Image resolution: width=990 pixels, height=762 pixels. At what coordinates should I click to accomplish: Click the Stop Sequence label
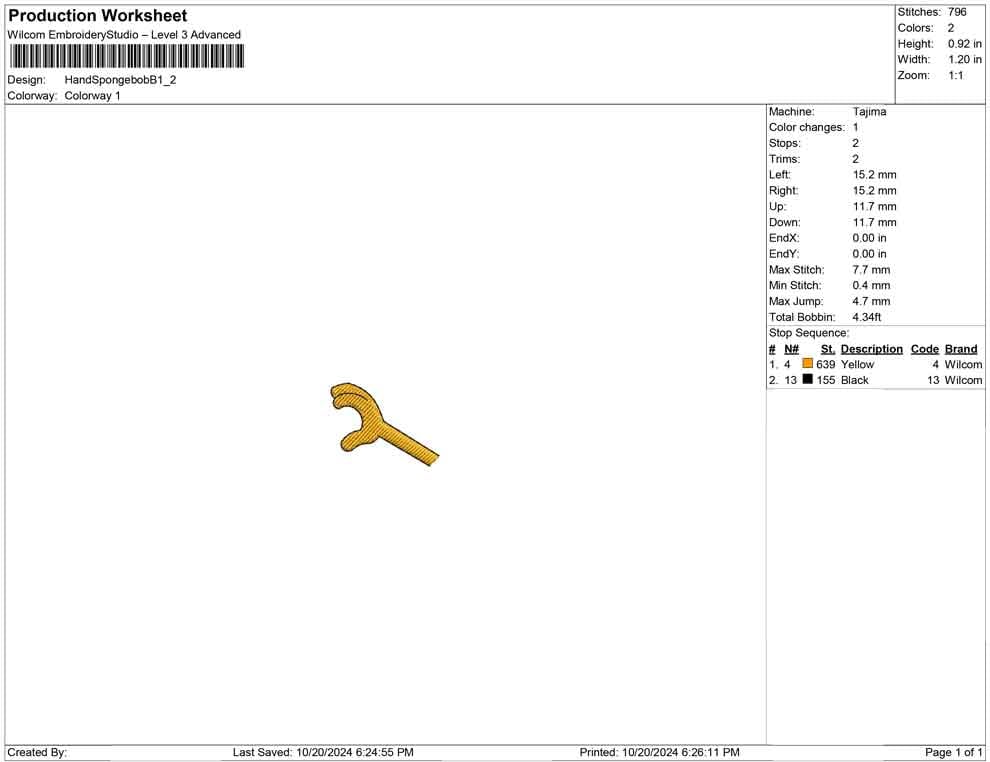809,333
